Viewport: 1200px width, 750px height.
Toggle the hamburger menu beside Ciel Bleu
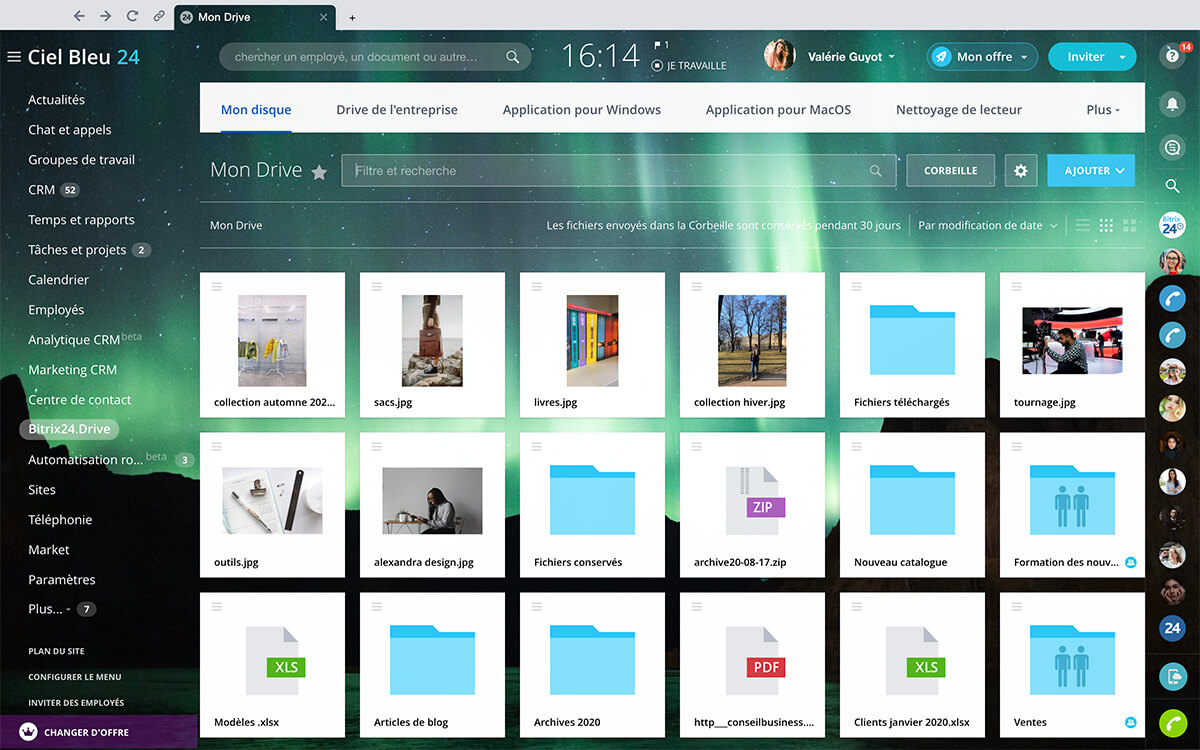coord(14,57)
